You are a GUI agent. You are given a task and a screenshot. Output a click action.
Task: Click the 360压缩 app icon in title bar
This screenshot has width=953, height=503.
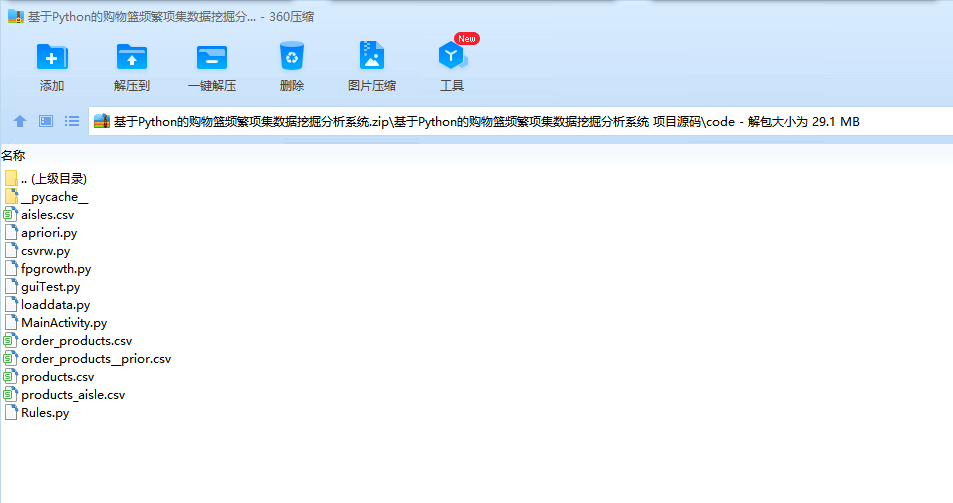[16, 16]
